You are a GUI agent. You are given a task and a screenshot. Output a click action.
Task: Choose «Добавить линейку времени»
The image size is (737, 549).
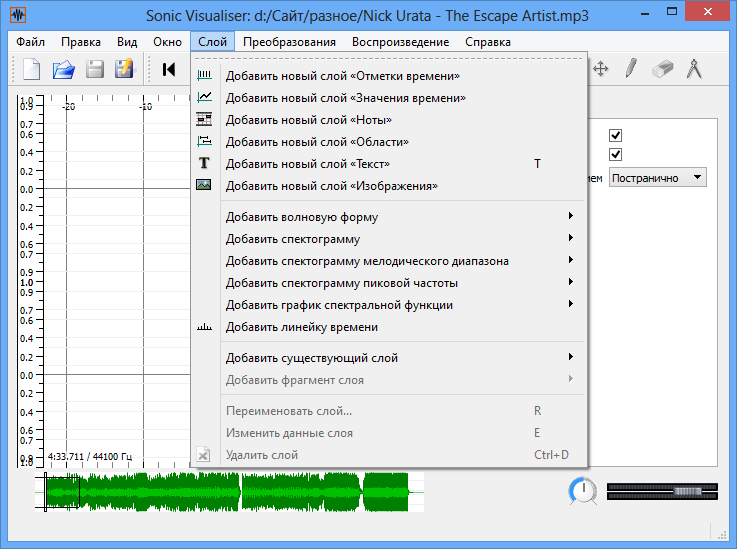tap(389, 327)
